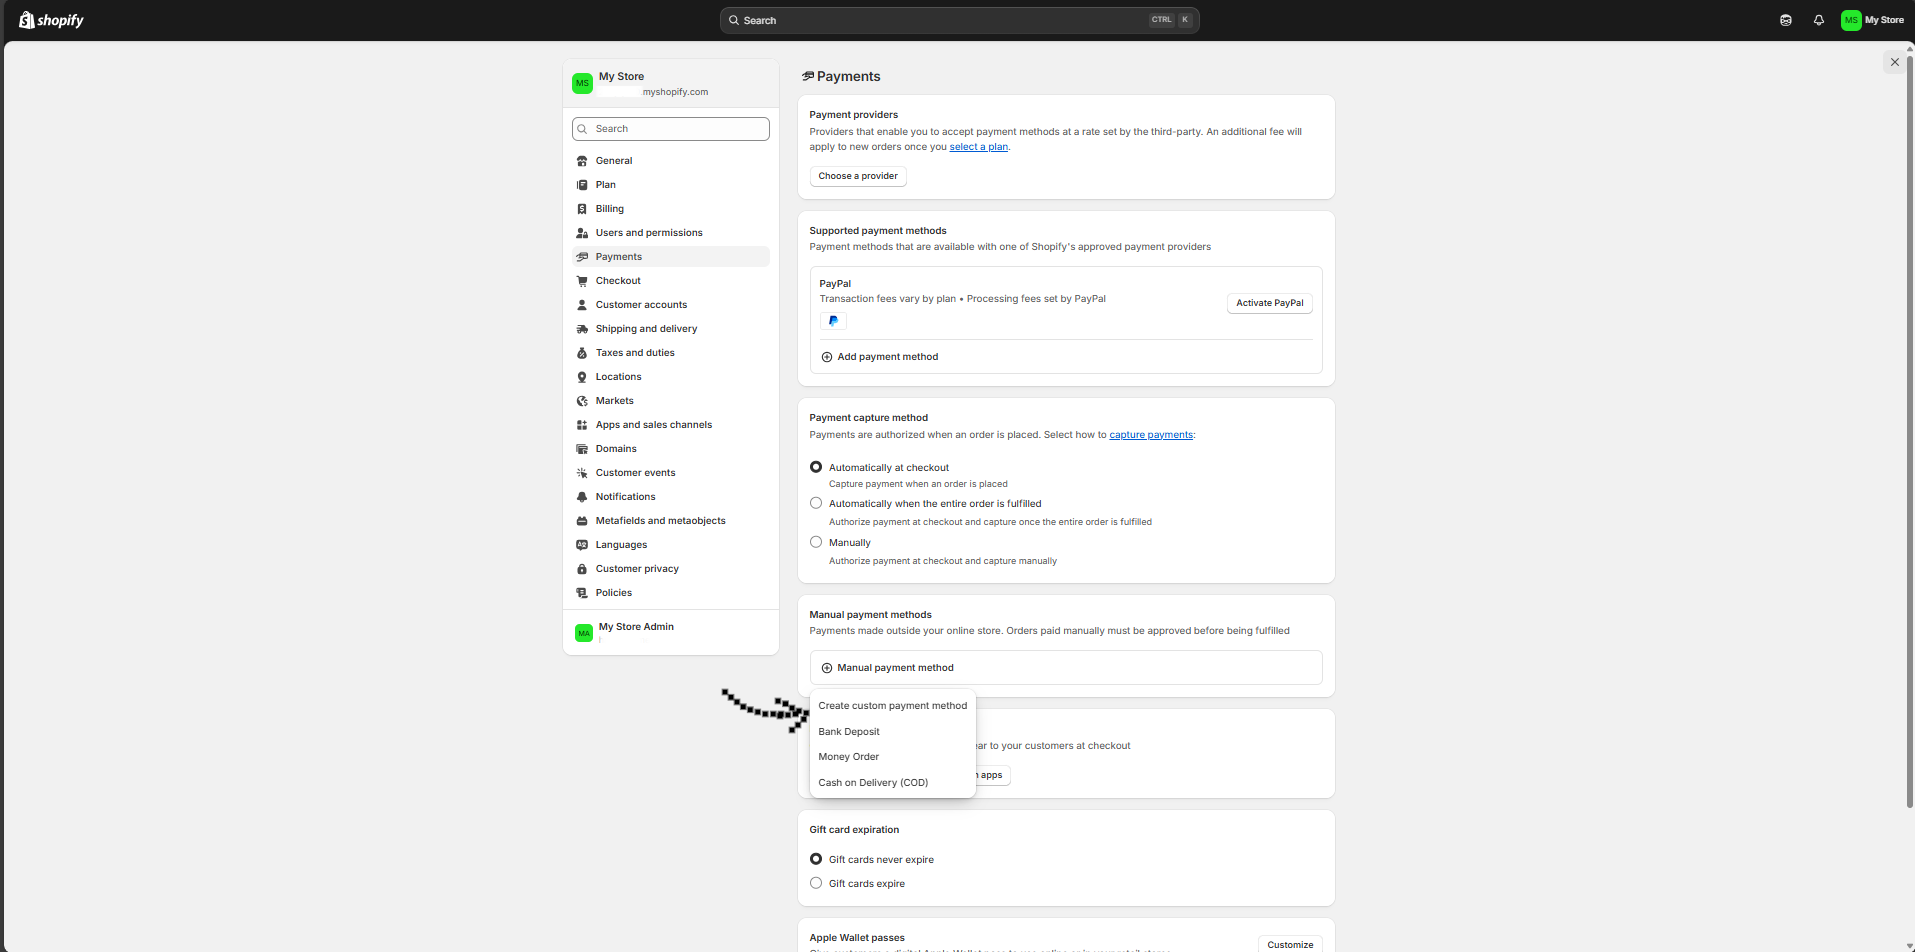Follow the select a plan link
The height and width of the screenshot is (952, 1915).
point(978,147)
